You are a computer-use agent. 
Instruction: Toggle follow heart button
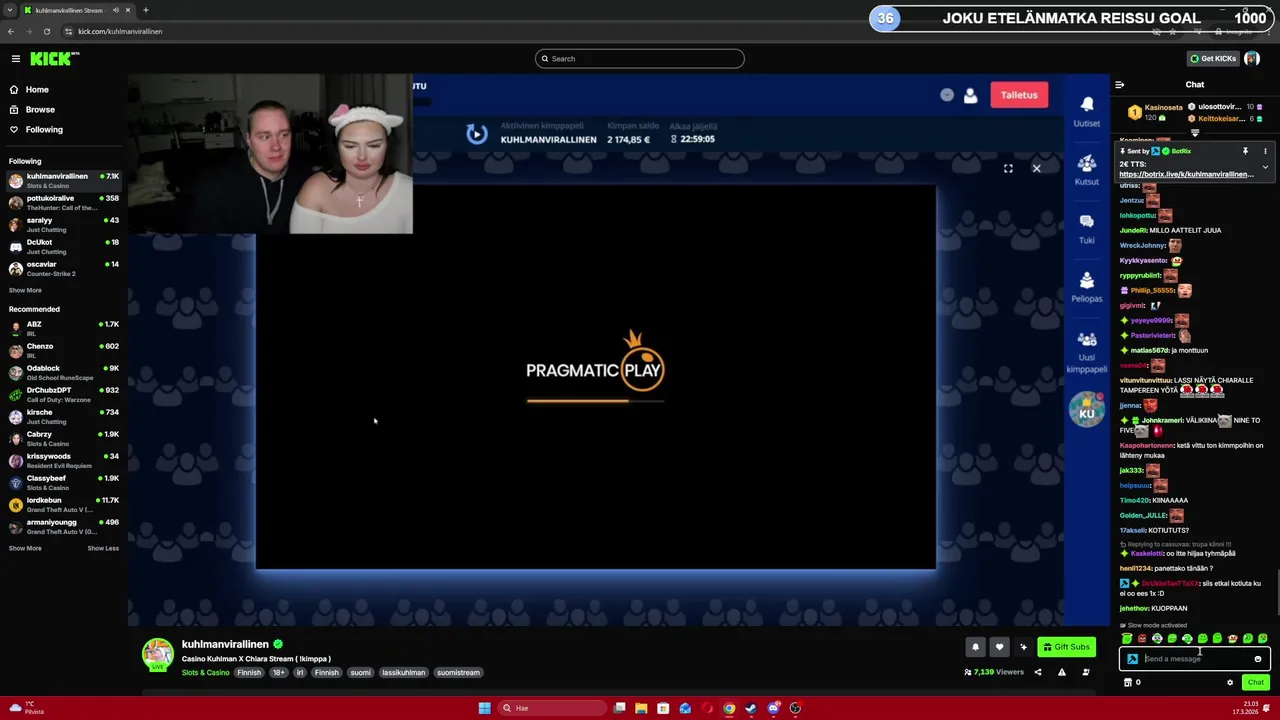(999, 647)
